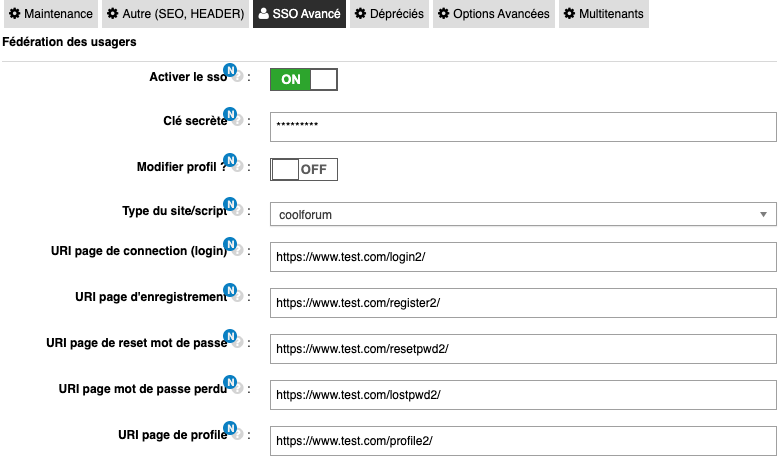Open the Autre (SEO, HEADER) tab
The width and height of the screenshot is (783, 462).
[x=176, y=14]
